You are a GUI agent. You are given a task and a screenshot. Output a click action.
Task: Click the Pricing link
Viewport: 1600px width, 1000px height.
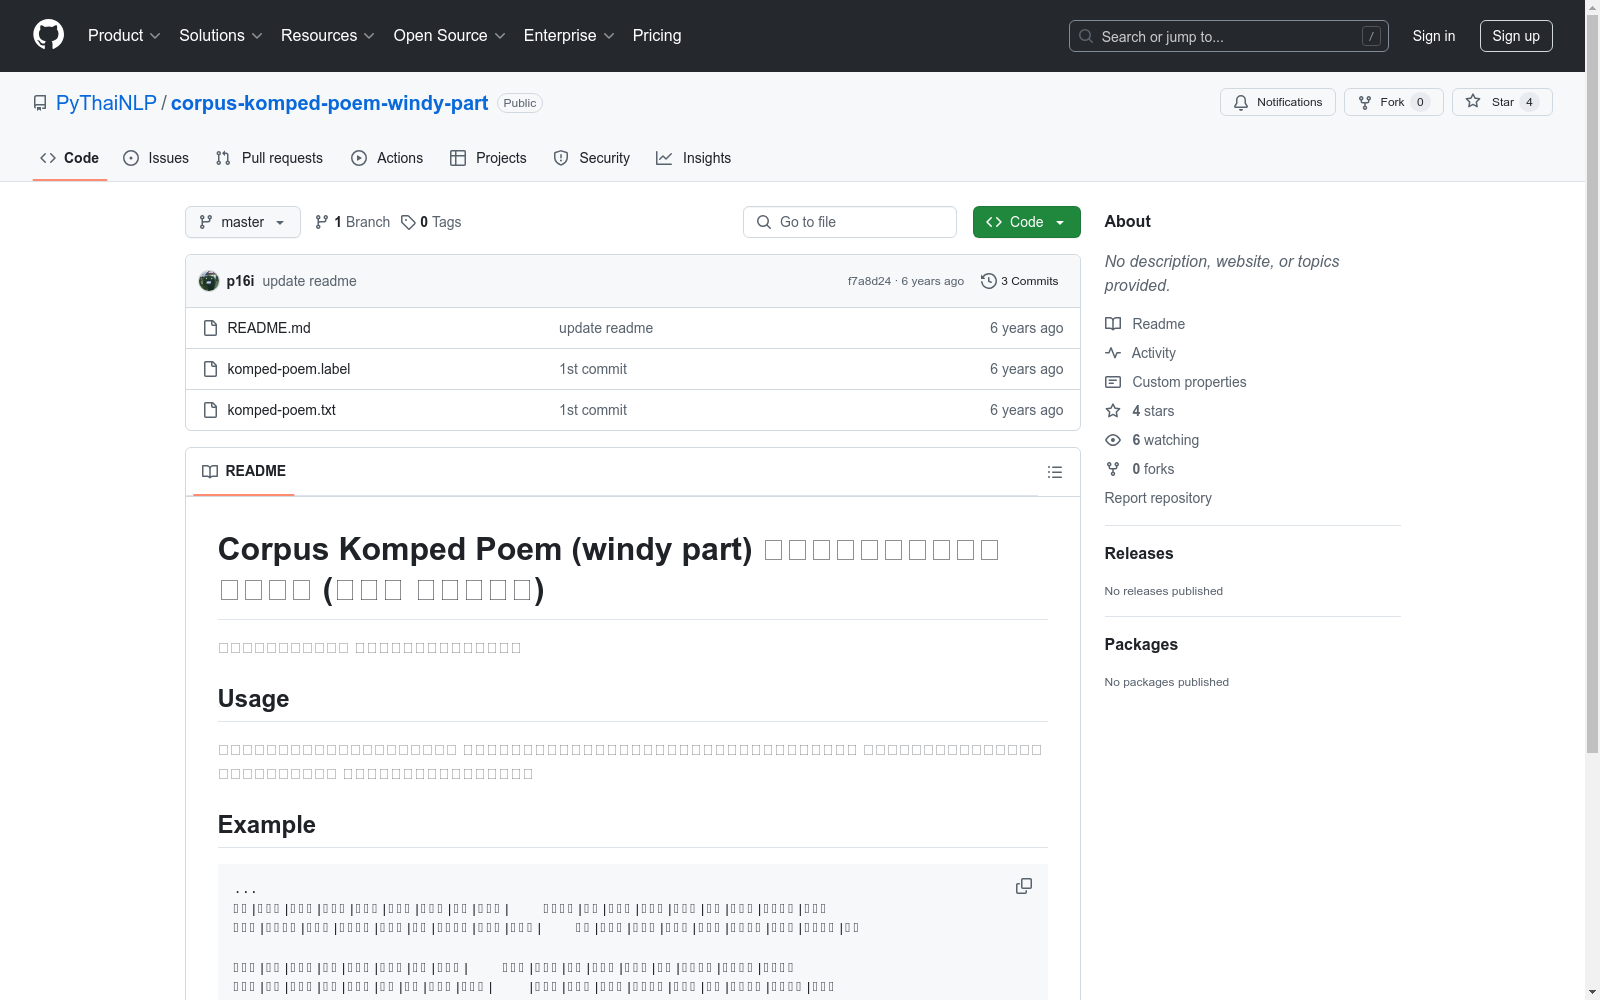tap(657, 35)
